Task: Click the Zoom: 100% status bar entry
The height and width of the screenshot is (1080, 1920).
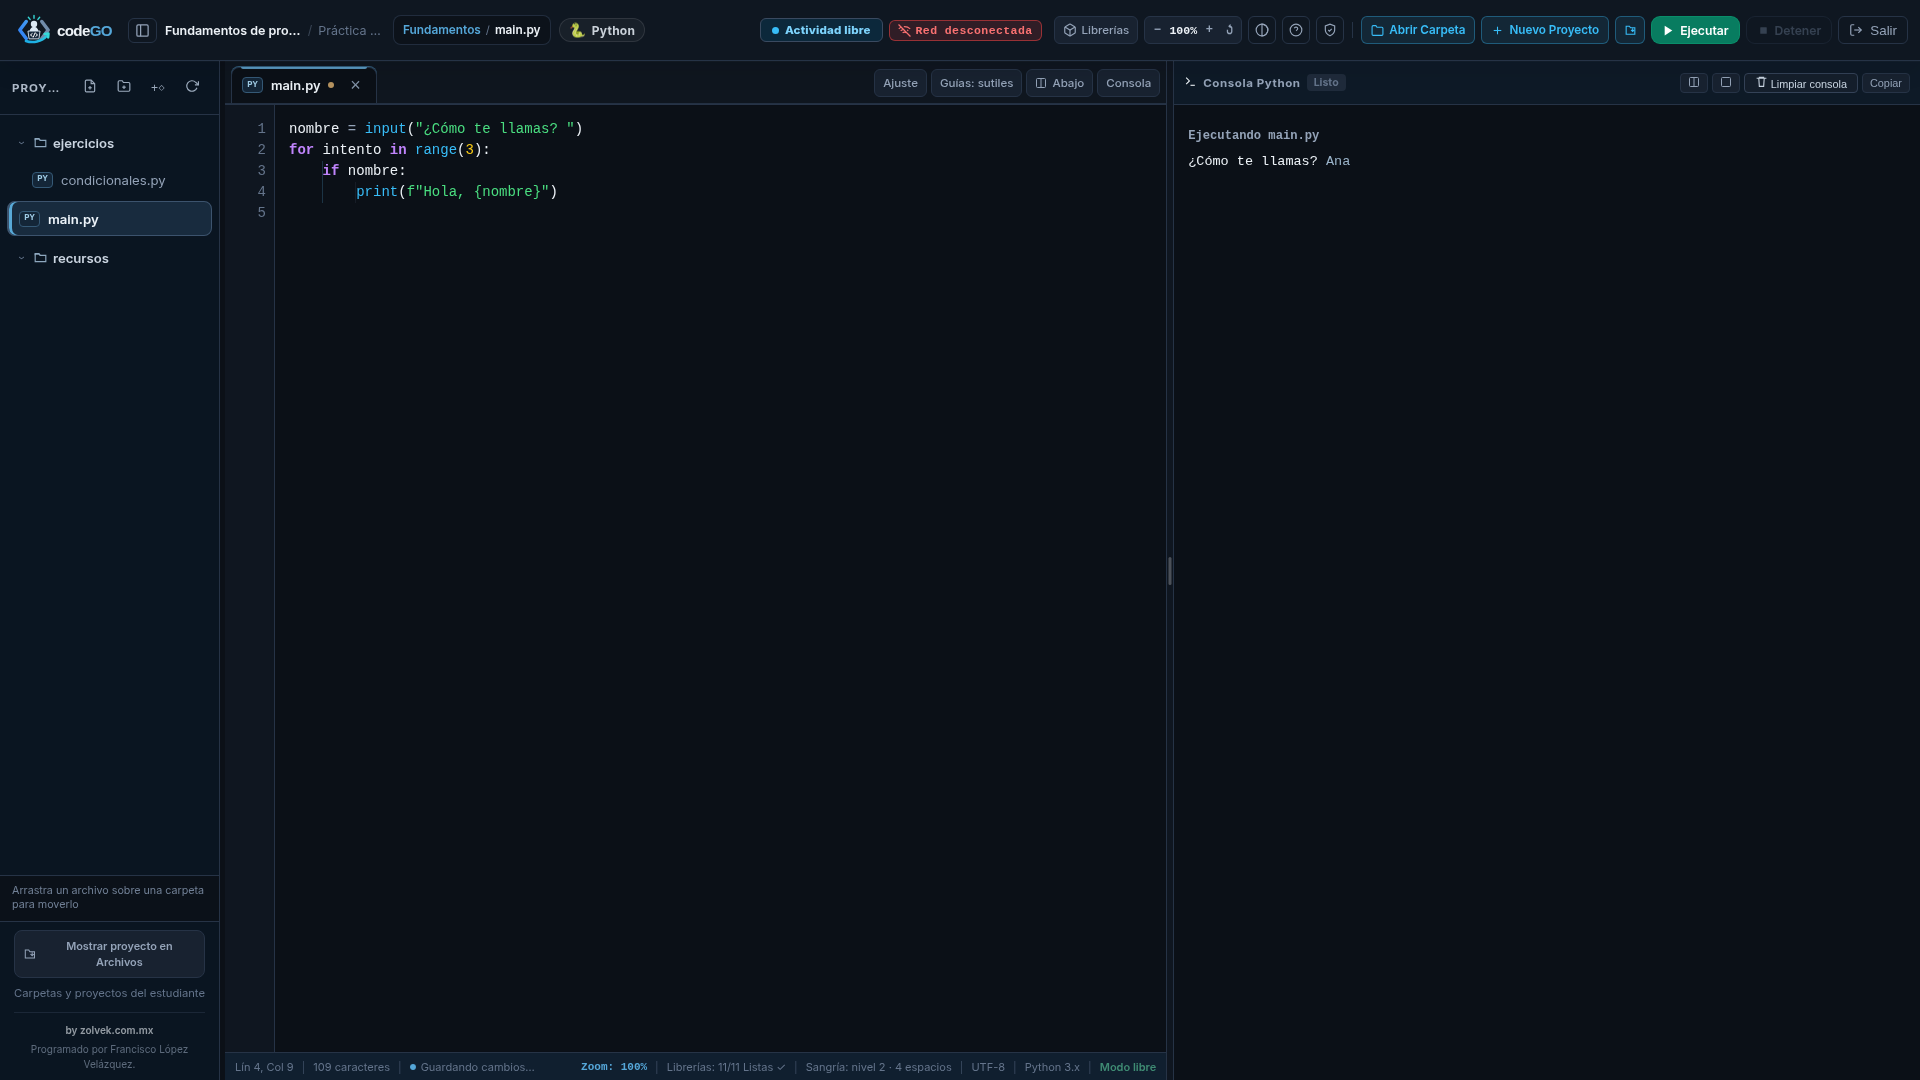Action: click(x=613, y=1067)
